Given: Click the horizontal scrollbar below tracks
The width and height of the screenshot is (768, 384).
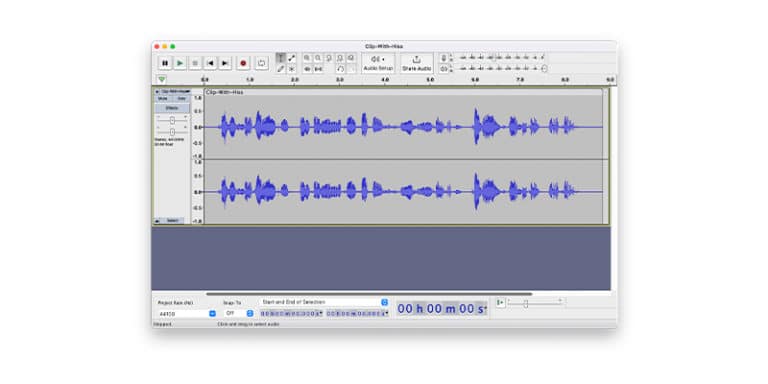Looking at the screenshot, I should (x=369, y=294).
